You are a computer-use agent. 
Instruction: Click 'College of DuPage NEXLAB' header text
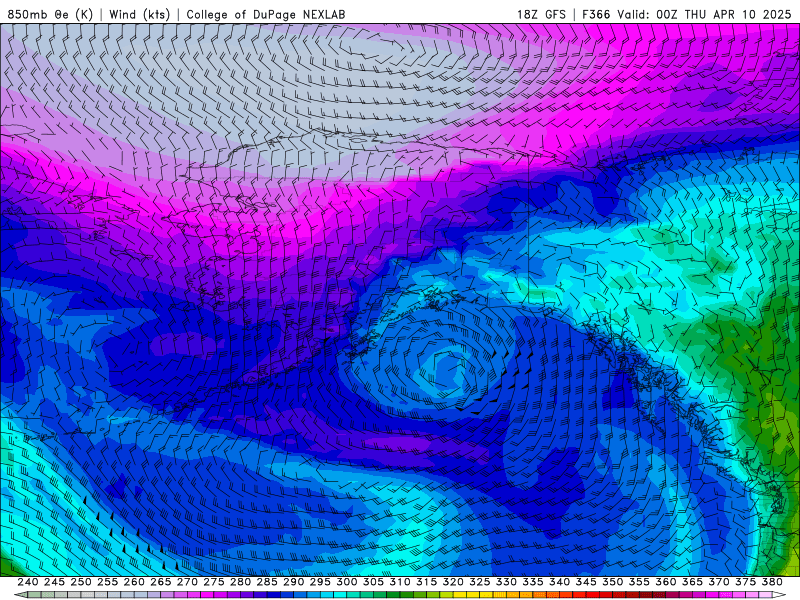coord(266,14)
